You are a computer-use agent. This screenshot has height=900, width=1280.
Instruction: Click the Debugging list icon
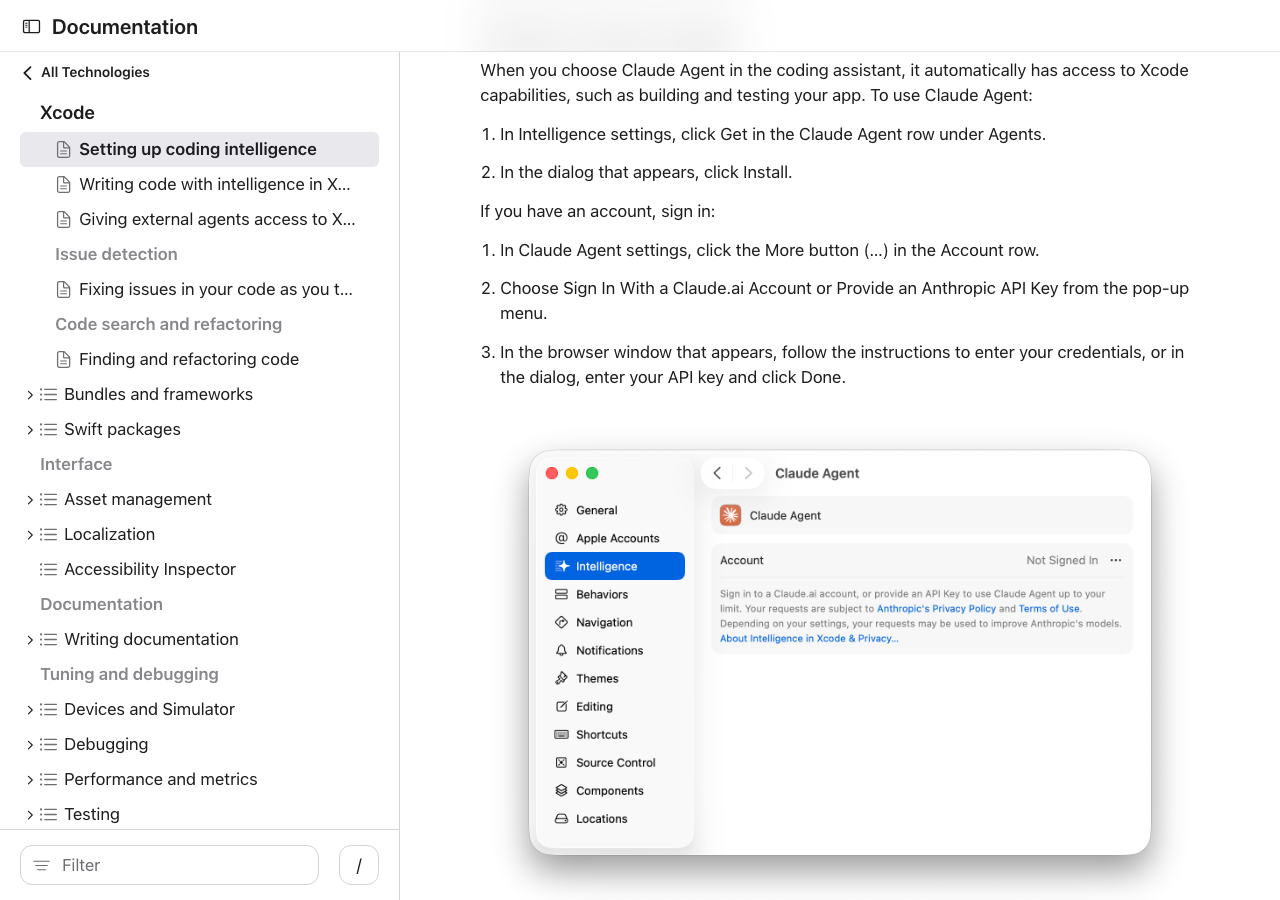pos(48,744)
